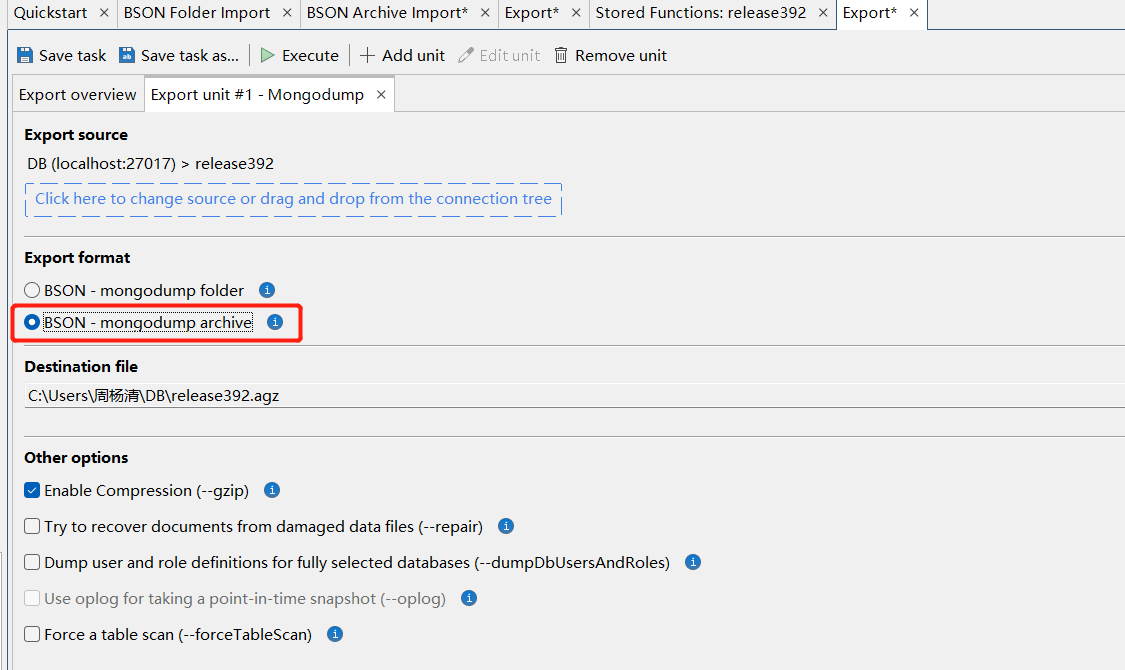Screen dimensions: 1125x670
Task: Show info for --forceTableScan option
Action: pyautogui.click(x=335, y=634)
